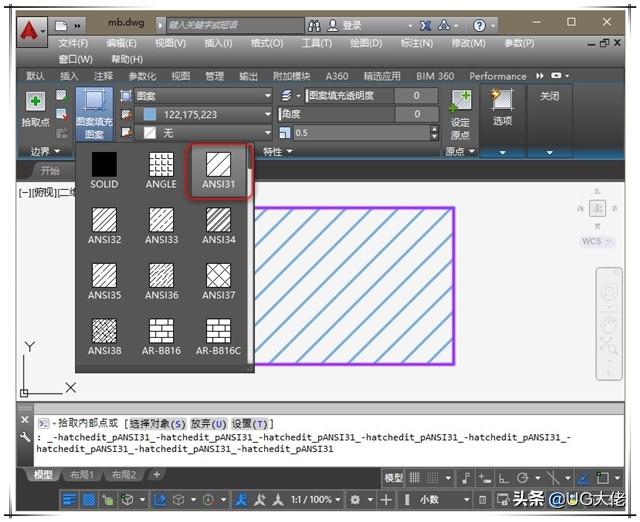Screen dimensions: 640x522
Task: Open the 小数 units dropdown
Action: tap(444, 500)
